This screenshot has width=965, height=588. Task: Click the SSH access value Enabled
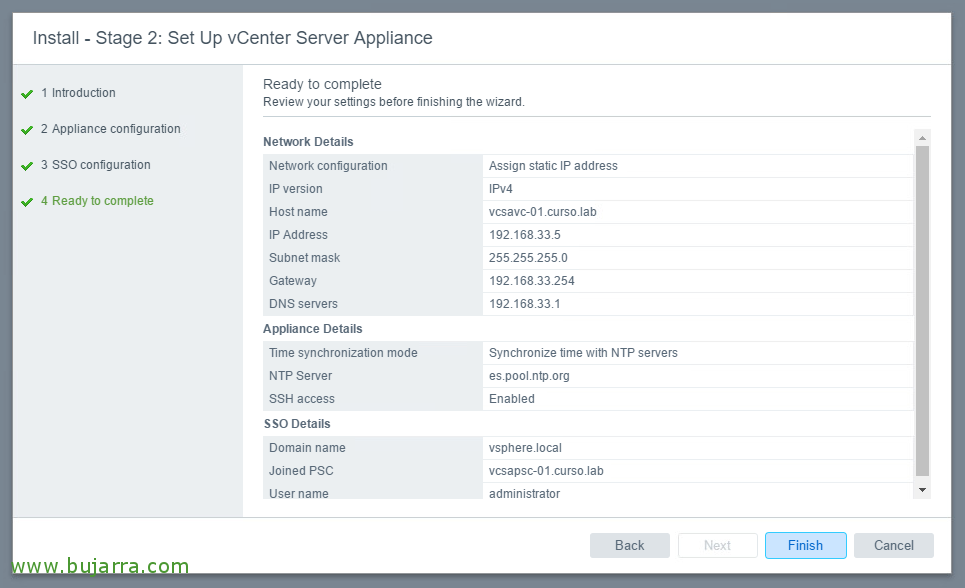(511, 399)
